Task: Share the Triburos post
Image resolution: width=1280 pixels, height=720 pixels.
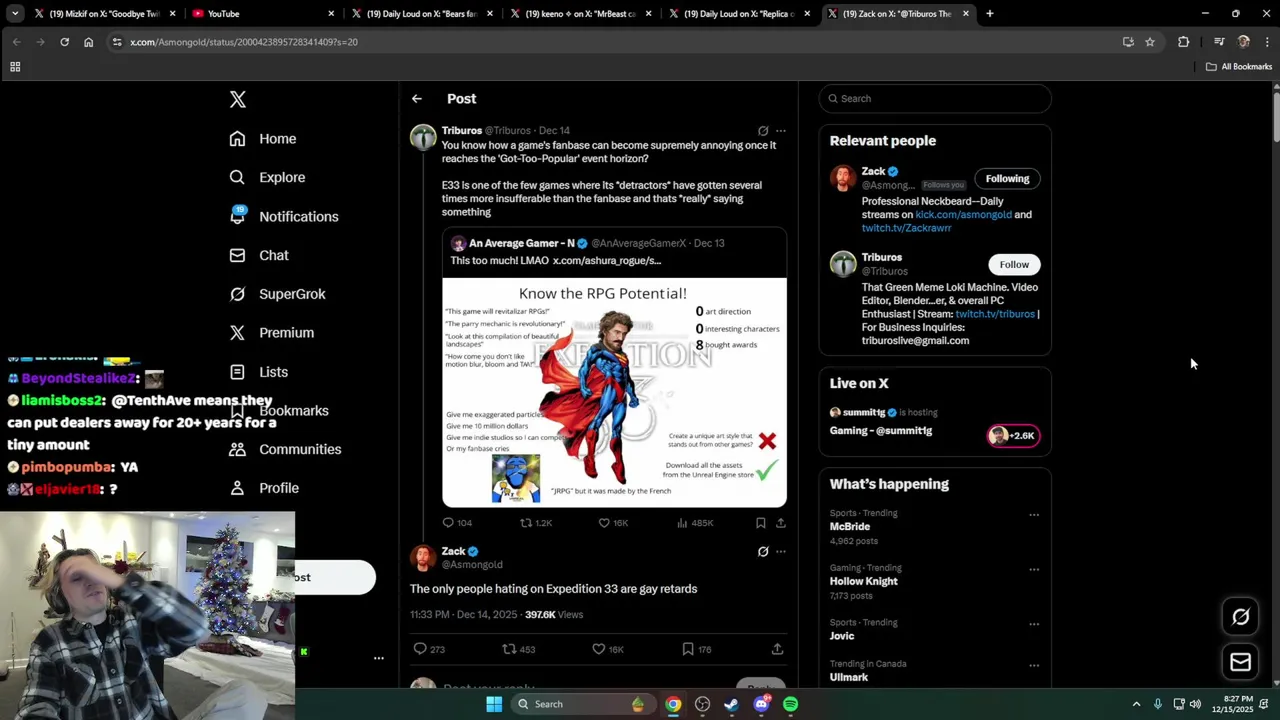Action: click(x=781, y=523)
